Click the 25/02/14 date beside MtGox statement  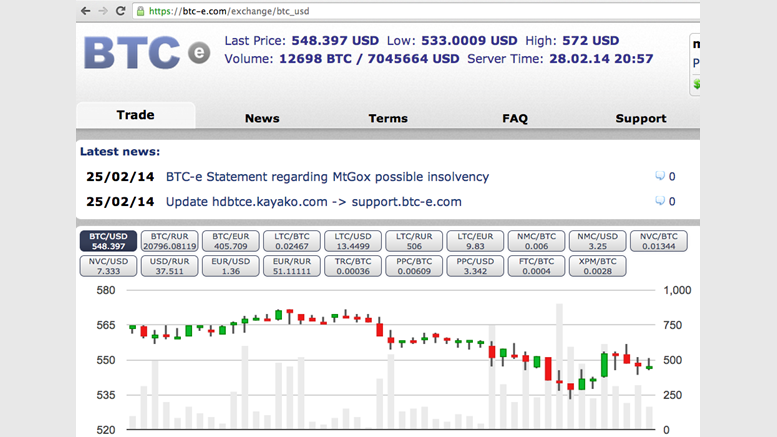point(120,177)
